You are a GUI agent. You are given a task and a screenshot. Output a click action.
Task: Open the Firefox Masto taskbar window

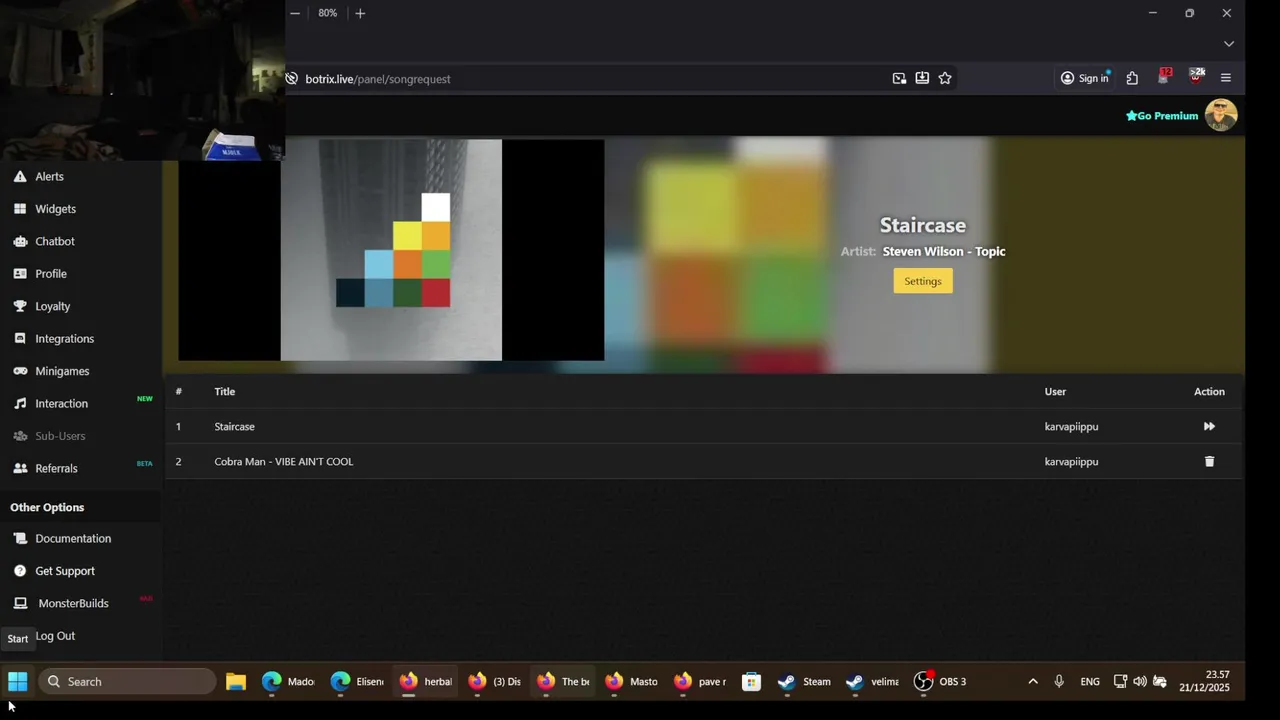(632, 682)
